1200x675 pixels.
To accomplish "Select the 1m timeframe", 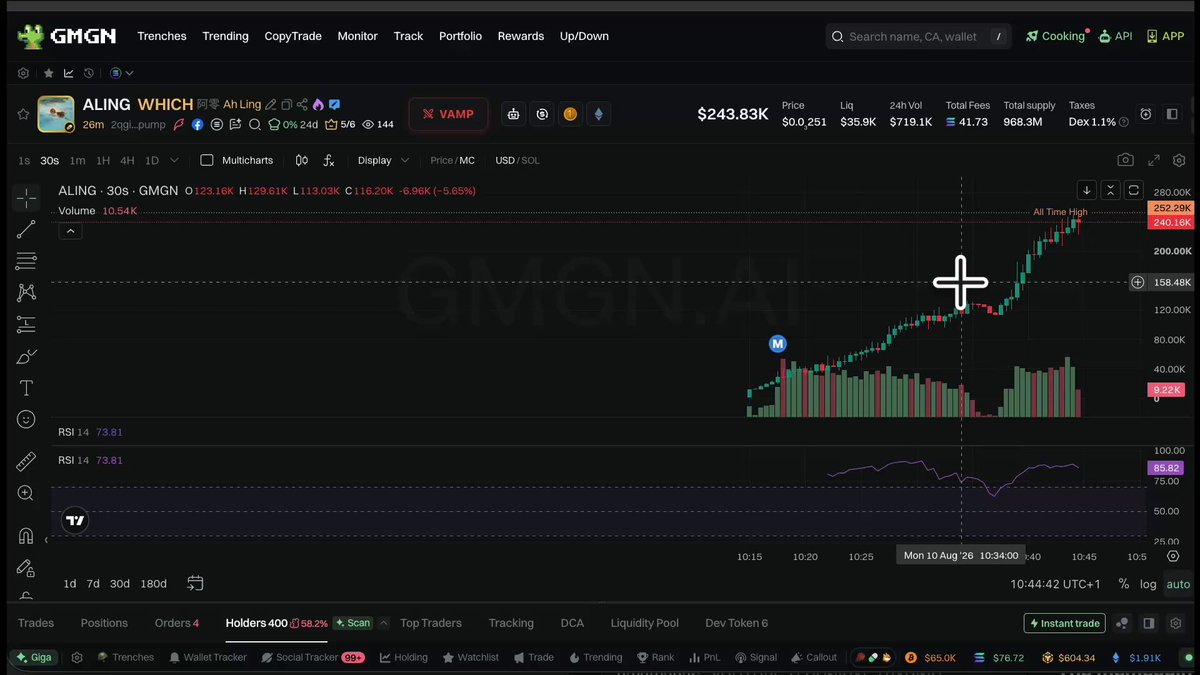I will (x=77, y=160).
